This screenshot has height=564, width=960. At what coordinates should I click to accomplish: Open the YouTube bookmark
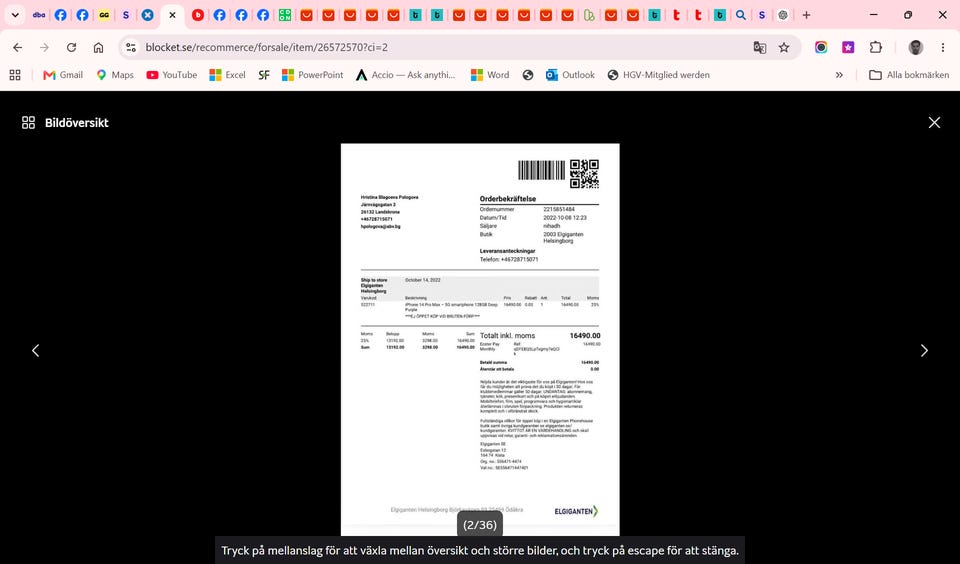pos(171,75)
